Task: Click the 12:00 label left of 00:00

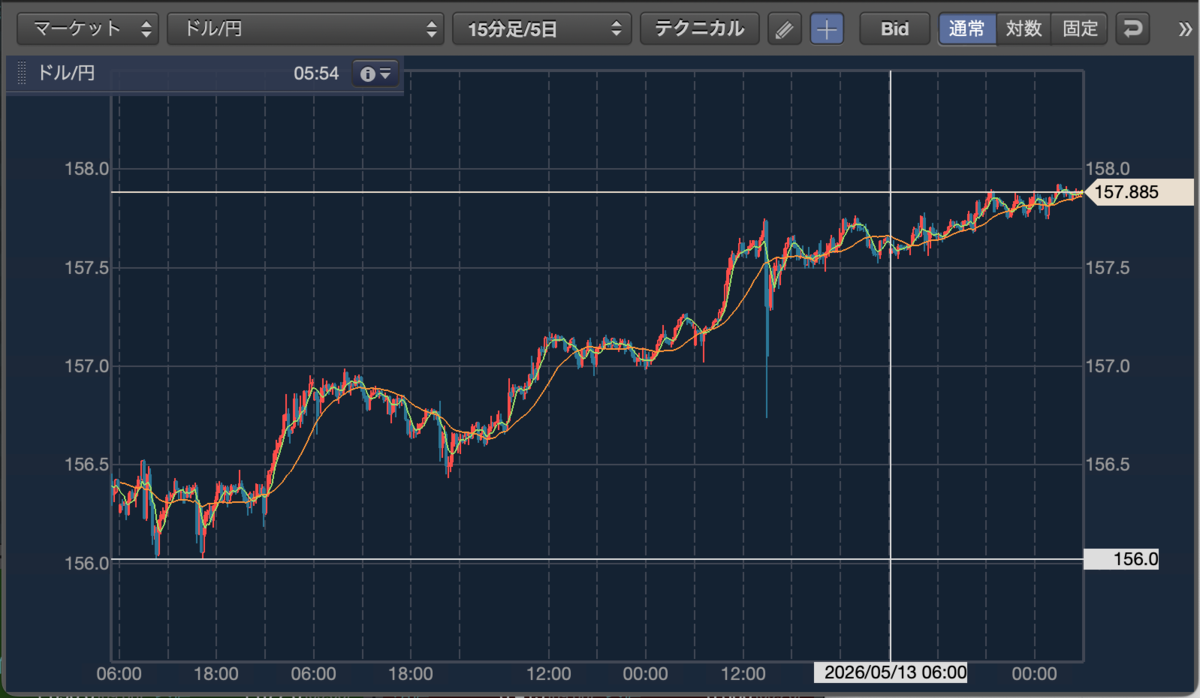Action: coord(548,672)
